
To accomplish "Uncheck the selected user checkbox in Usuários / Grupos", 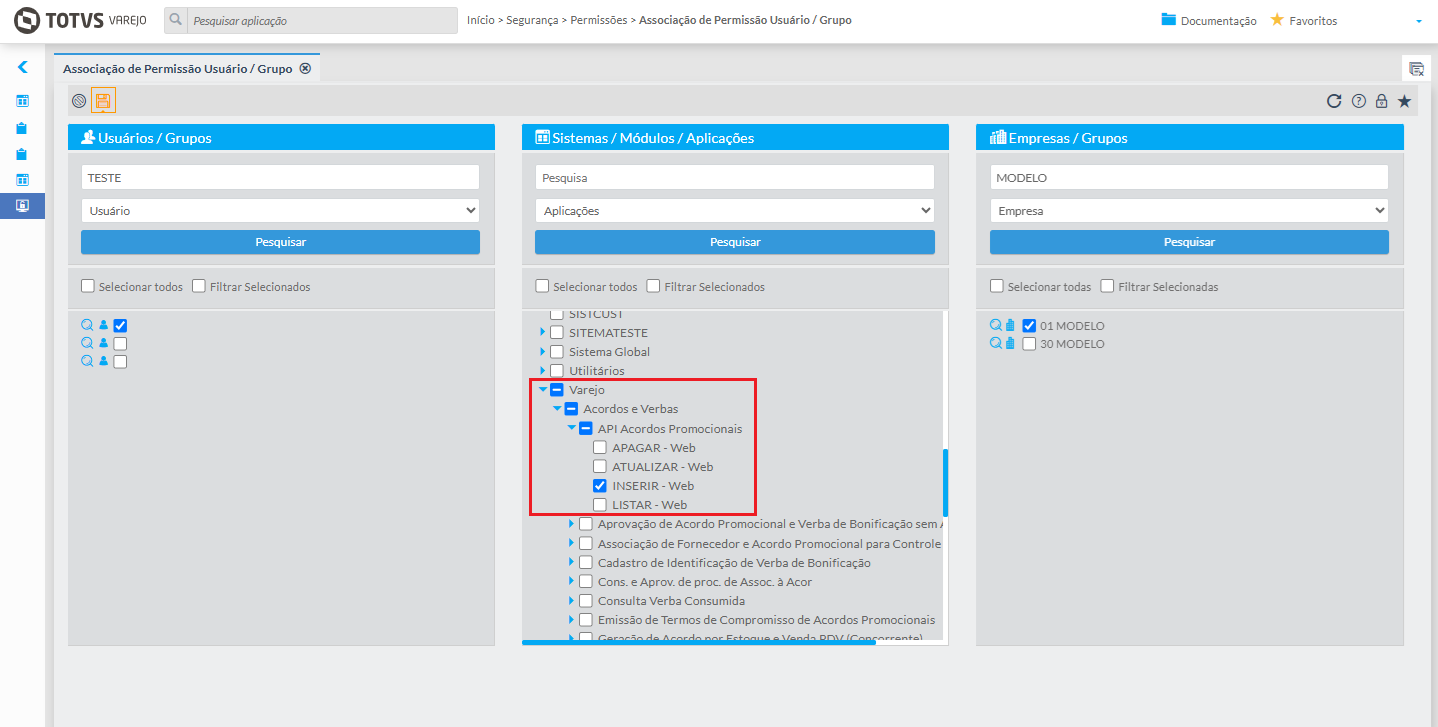I will [120, 325].
